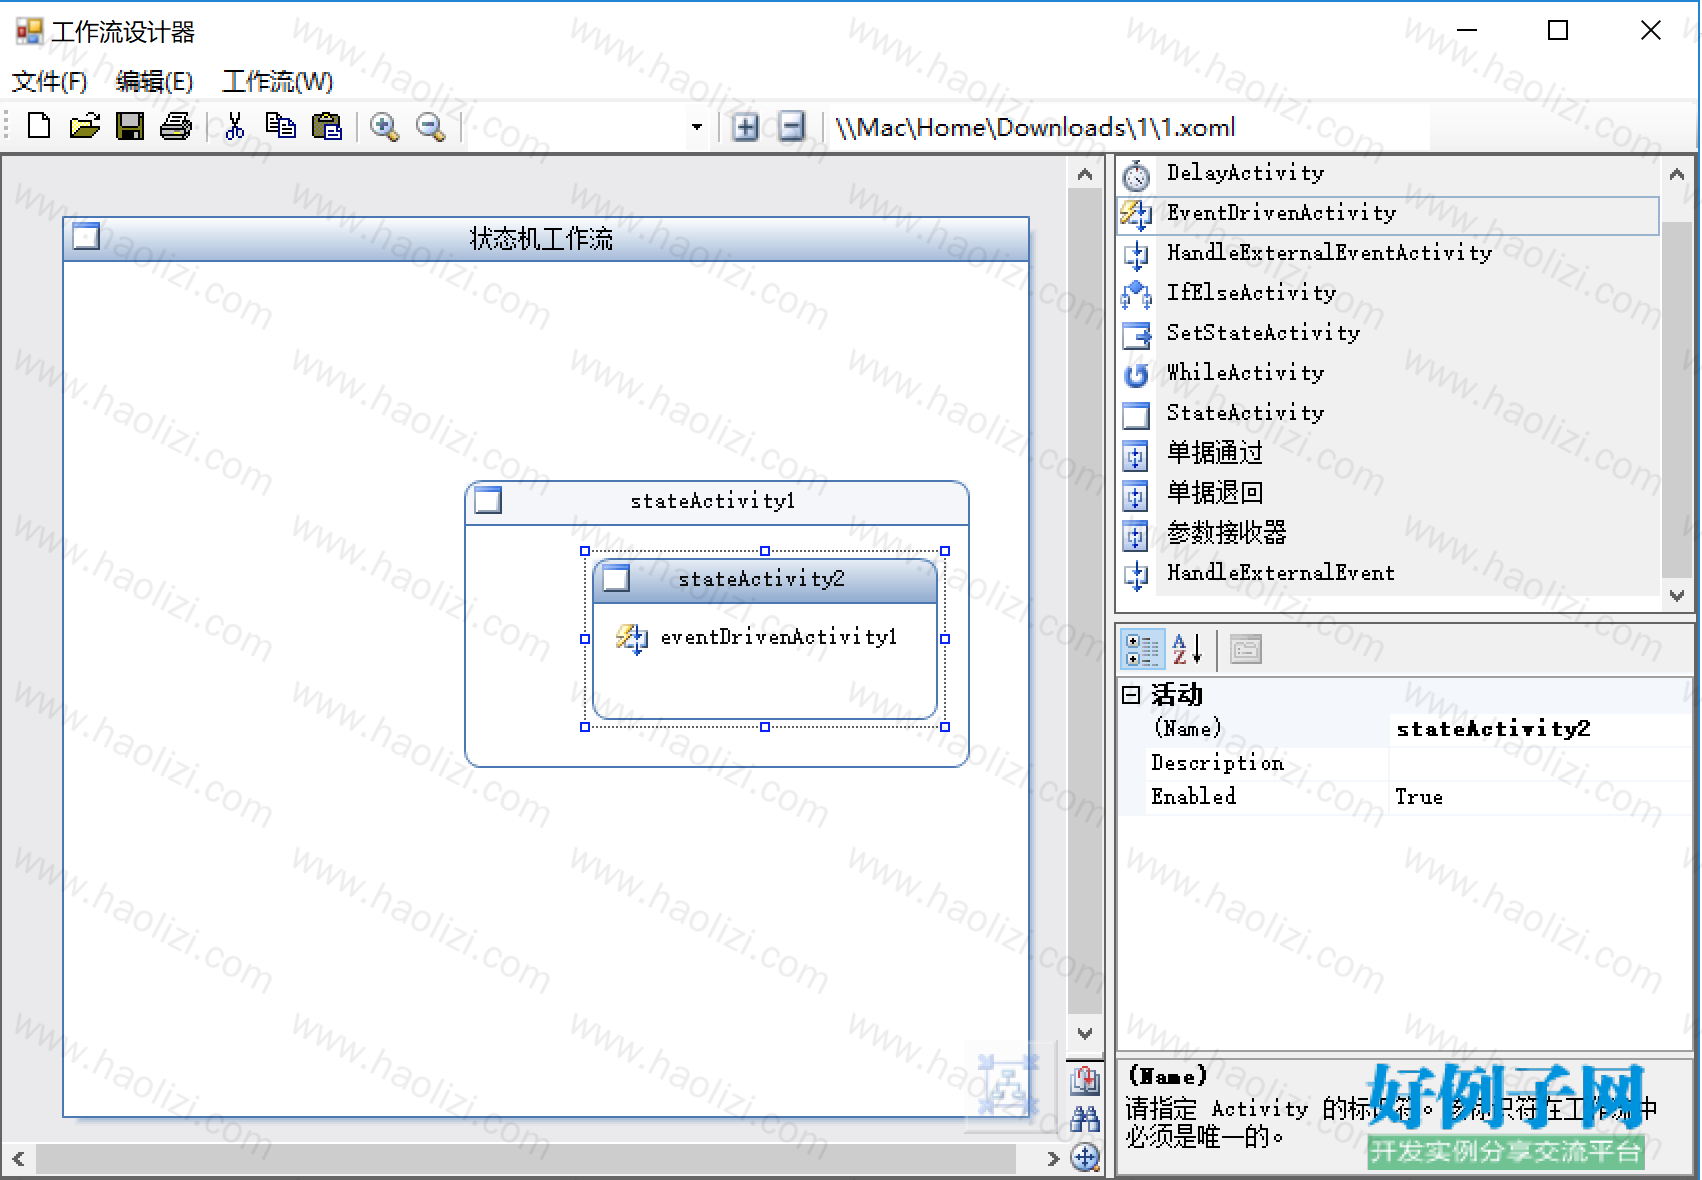Select 单据退回 toolbox item

coord(1388,493)
